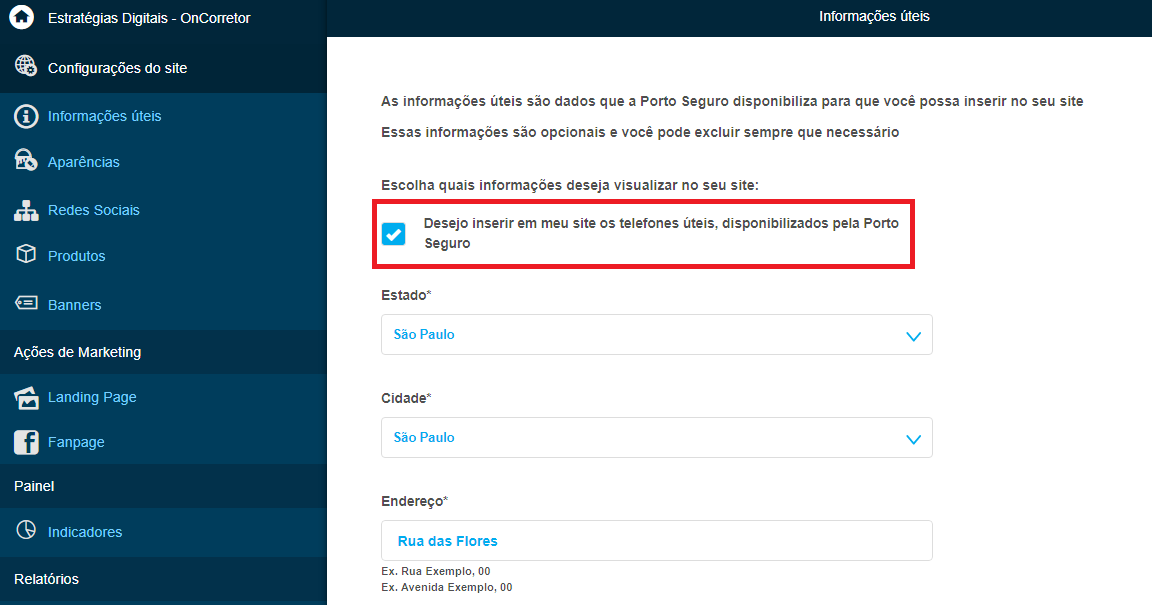Click the Indicadores pie chart icon
This screenshot has height=605, width=1152.
(x=26, y=531)
